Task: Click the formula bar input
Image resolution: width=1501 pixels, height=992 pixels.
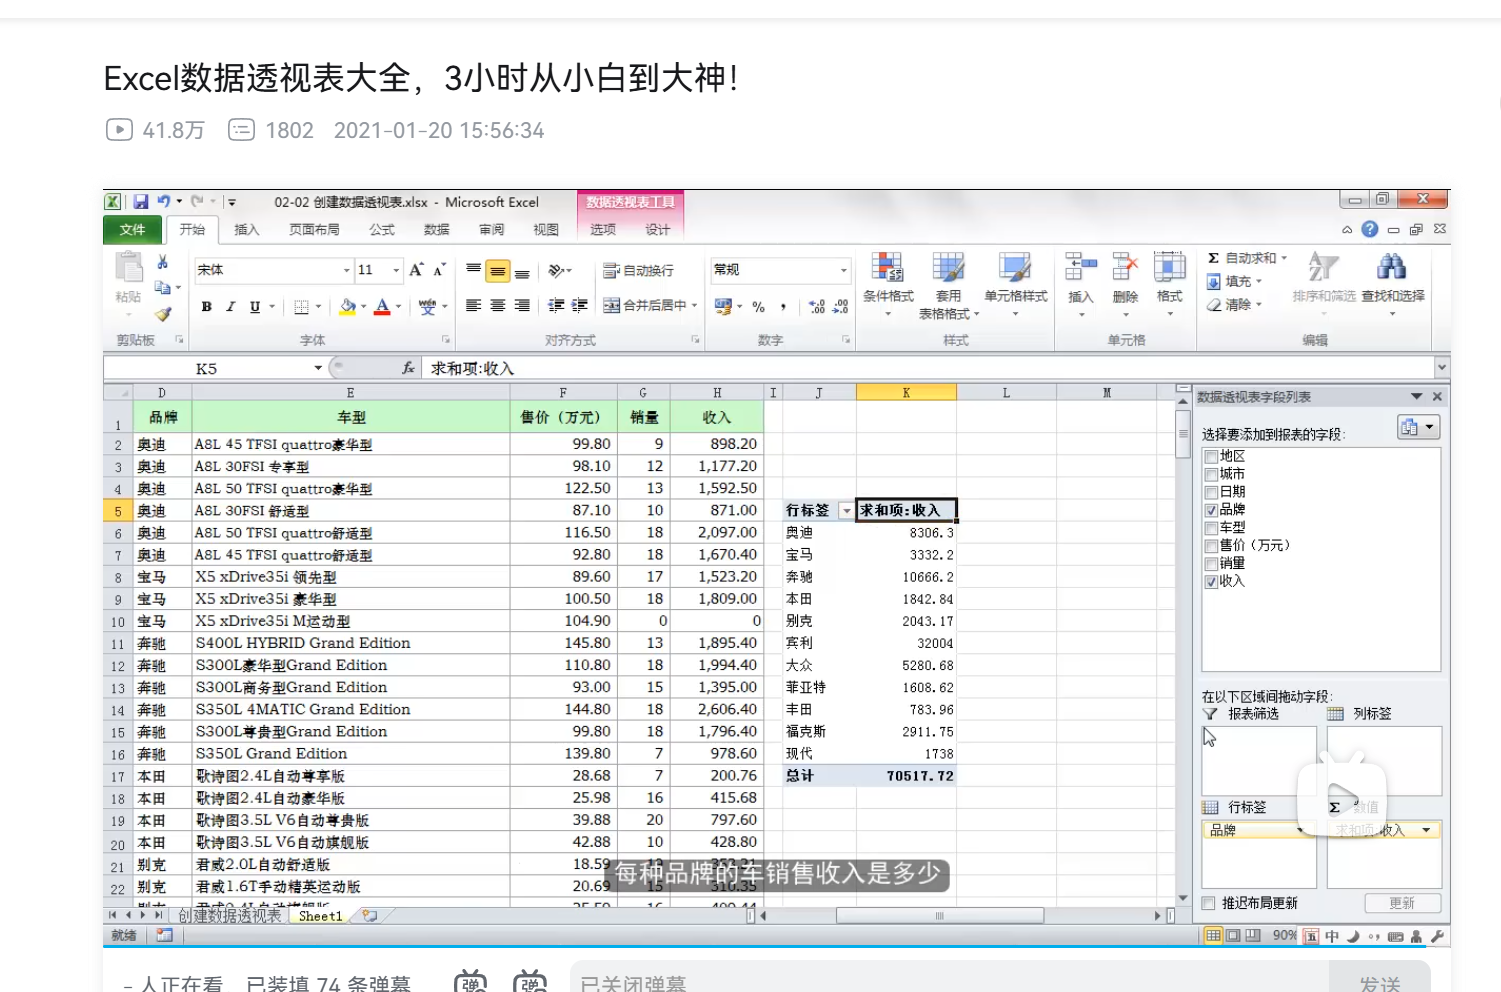Action: coord(927,368)
